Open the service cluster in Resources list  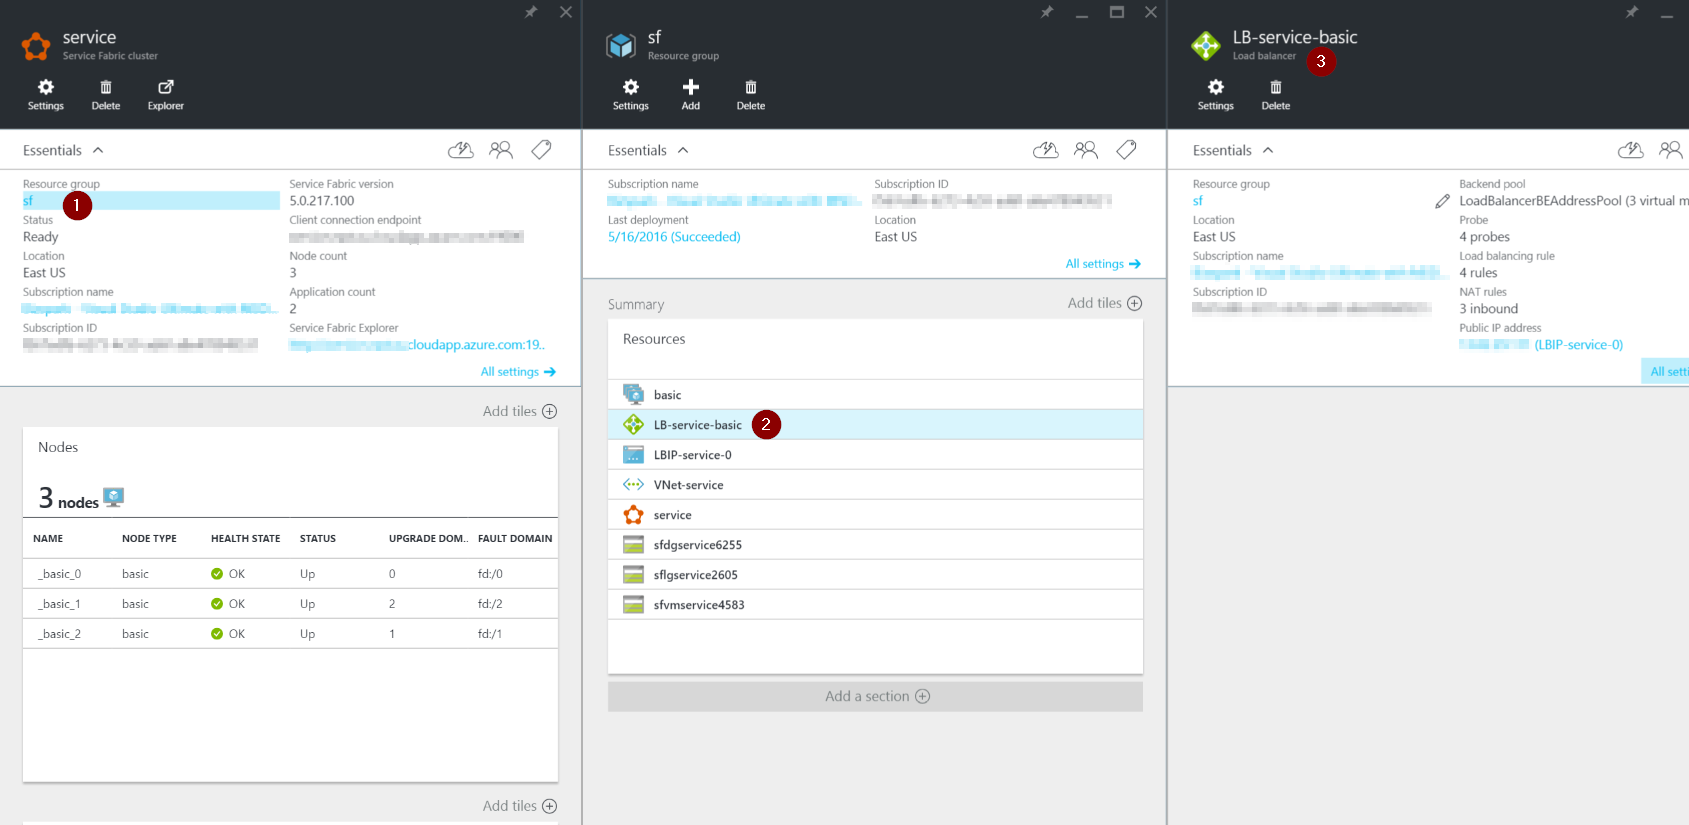click(875, 515)
